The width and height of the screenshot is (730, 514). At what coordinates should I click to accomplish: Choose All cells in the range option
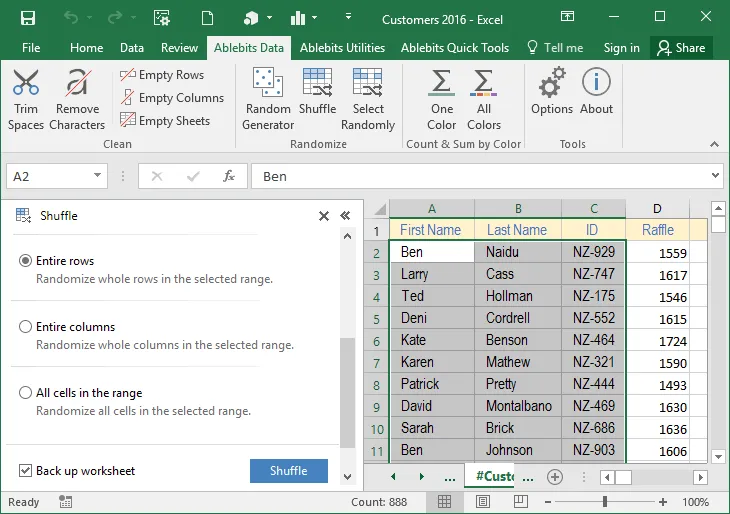25,393
